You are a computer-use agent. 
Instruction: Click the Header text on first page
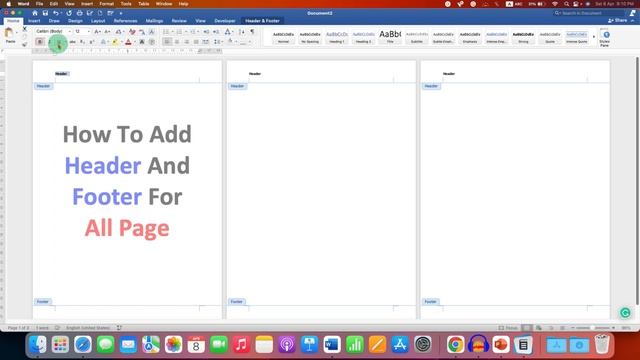click(x=61, y=74)
